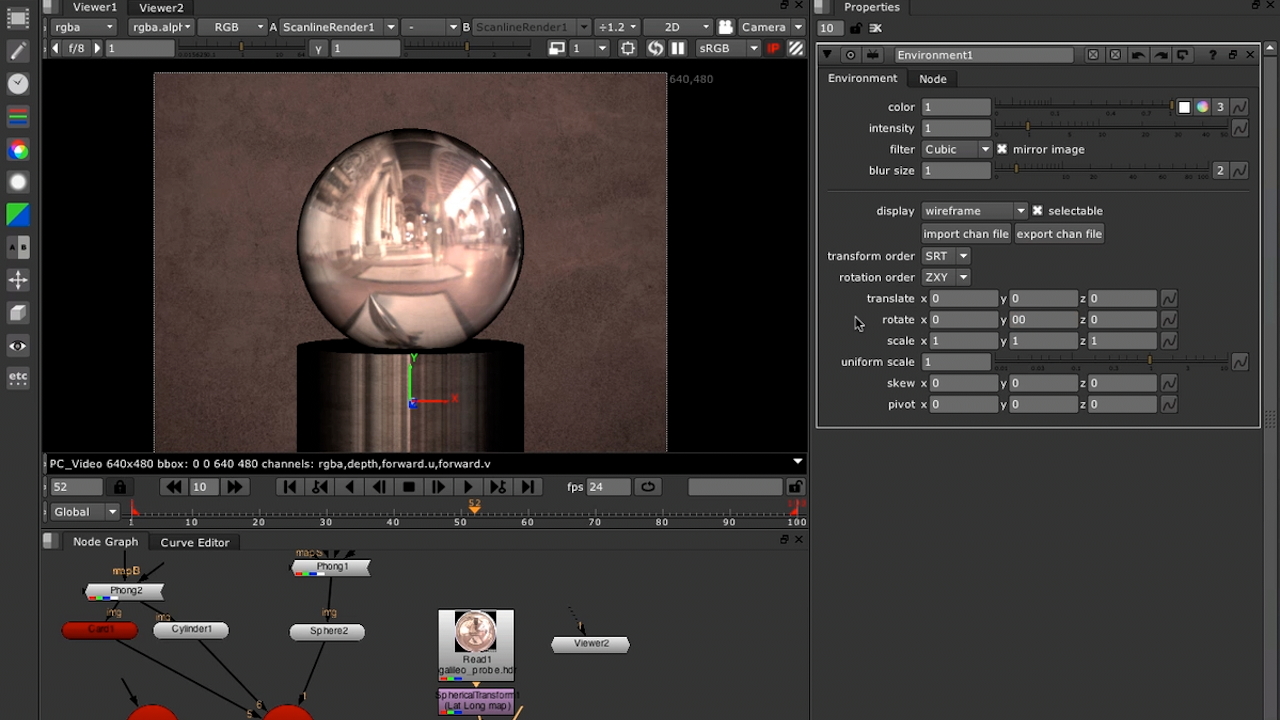The height and width of the screenshot is (720, 1280).
Task: Toggle the properties bin lock icon
Action: [855, 28]
